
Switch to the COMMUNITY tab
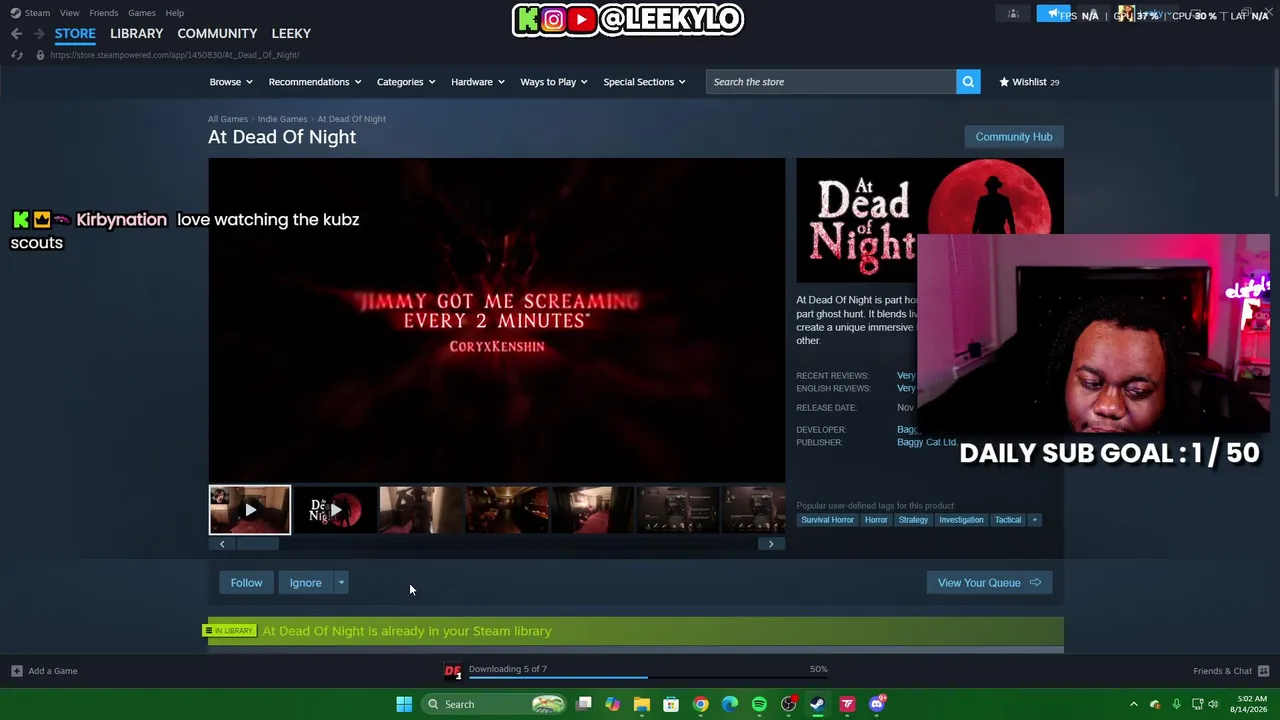coord(217,33)
